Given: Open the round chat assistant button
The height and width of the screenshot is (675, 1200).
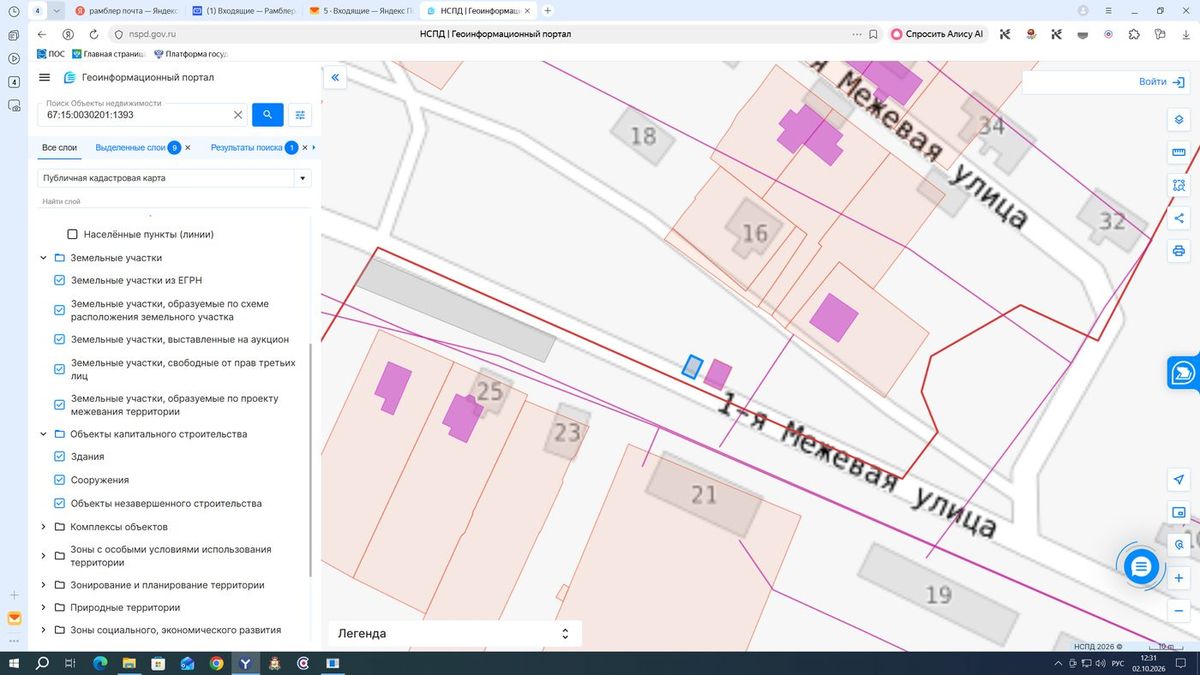Looking at the screenshot, I should pos(1141,567).
